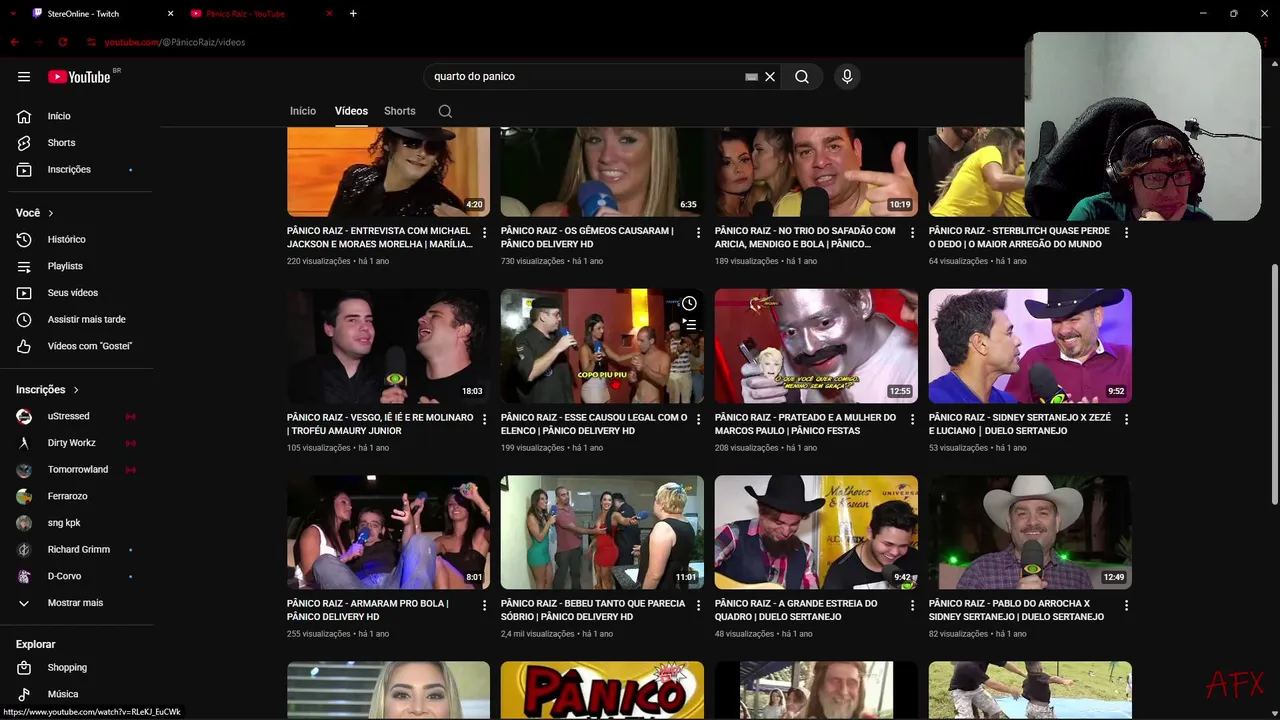
Task: Clear the search text with X
Action: point(770,77)
